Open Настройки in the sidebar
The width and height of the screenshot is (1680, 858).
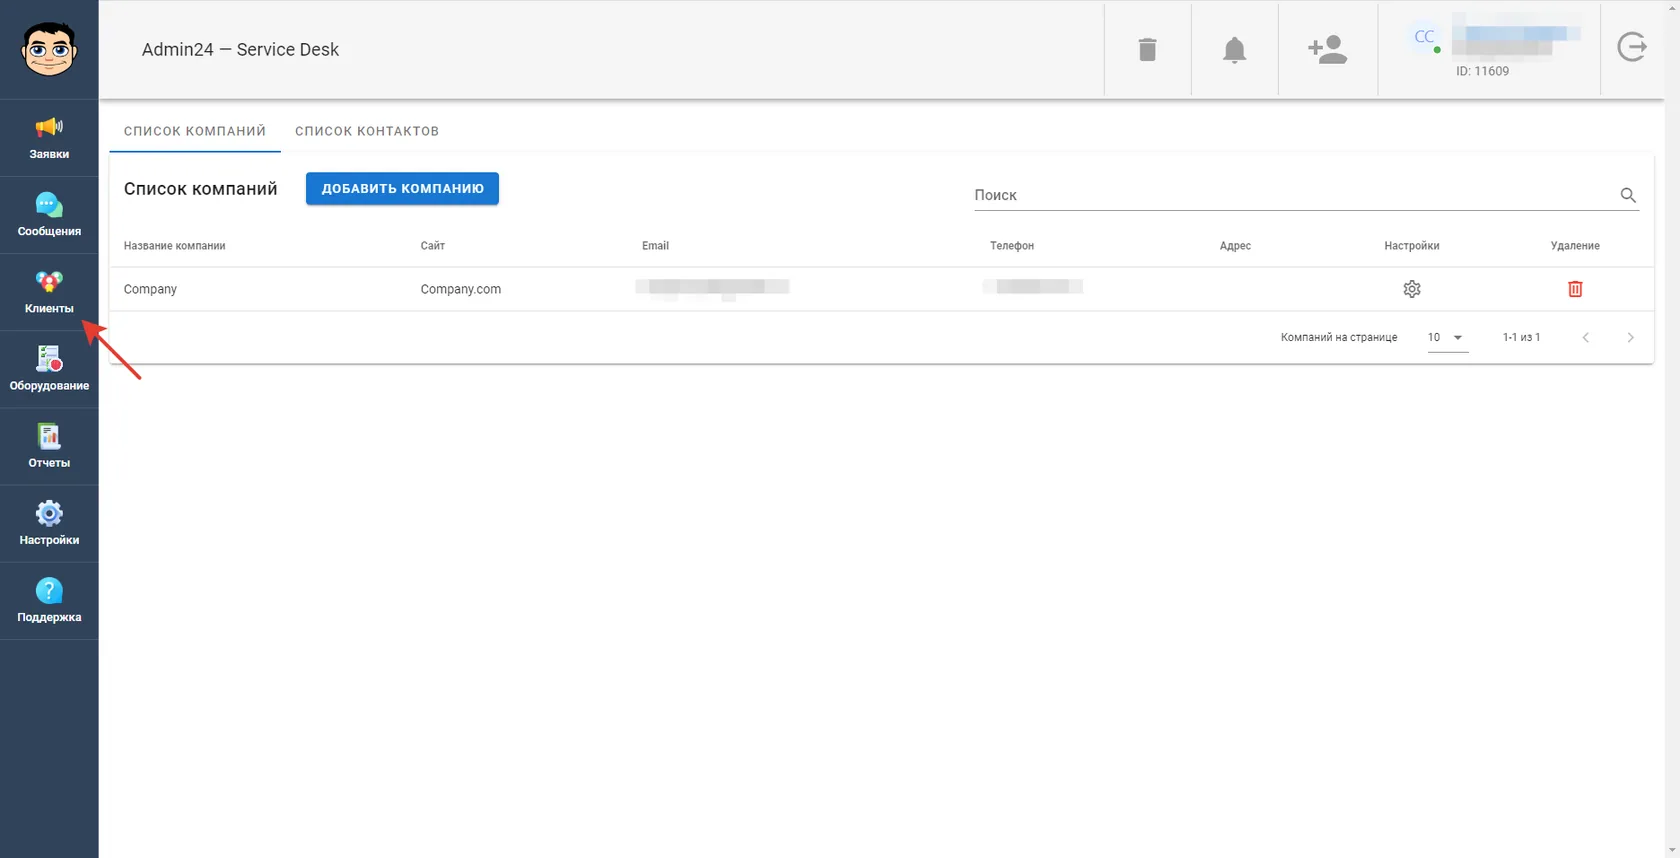49,523
